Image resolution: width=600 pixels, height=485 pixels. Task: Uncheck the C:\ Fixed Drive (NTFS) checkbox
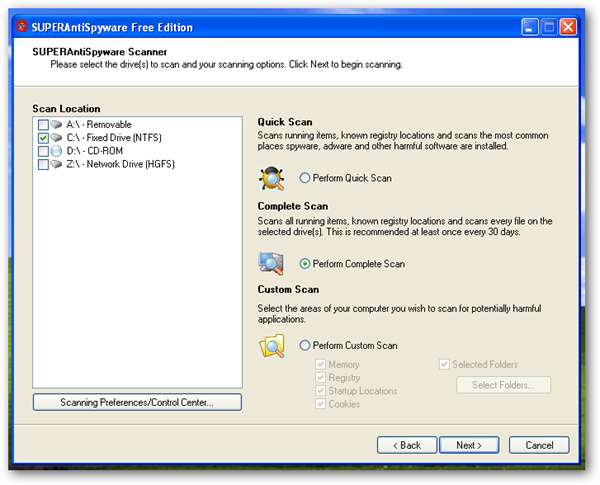pos(43,138)
